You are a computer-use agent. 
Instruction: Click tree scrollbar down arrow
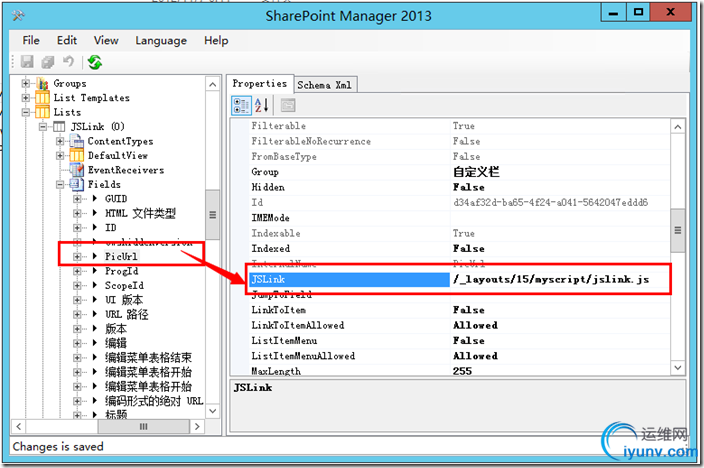tap(212, 411)
